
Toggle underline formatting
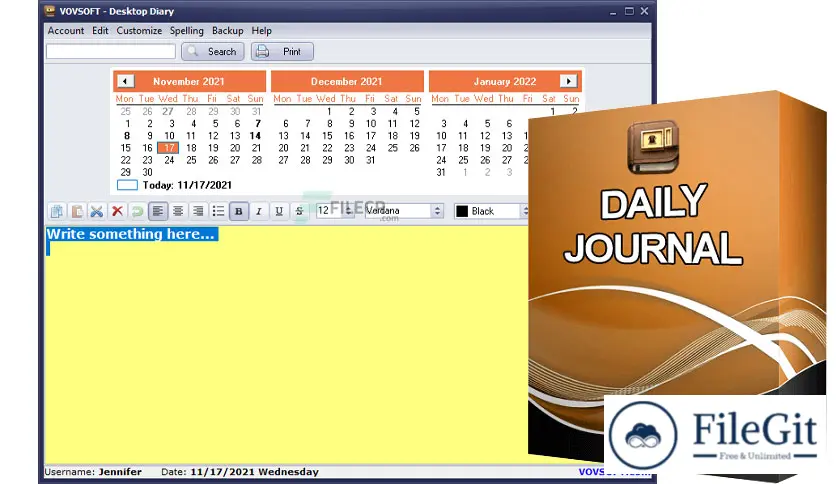tap(279, 211)
